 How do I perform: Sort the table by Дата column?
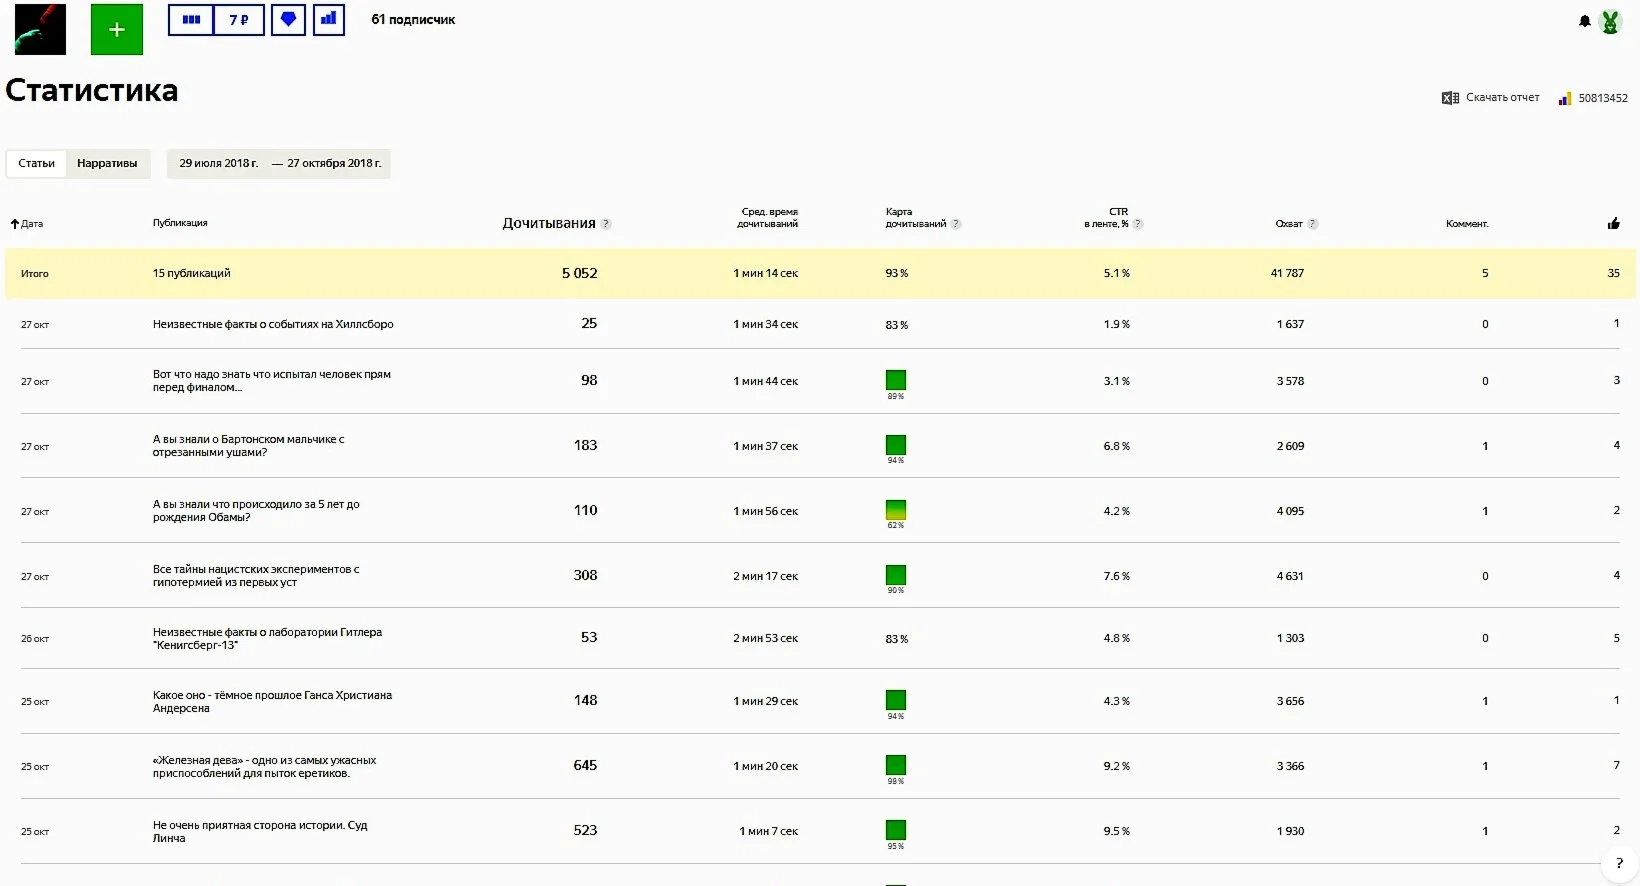(27, 224)
